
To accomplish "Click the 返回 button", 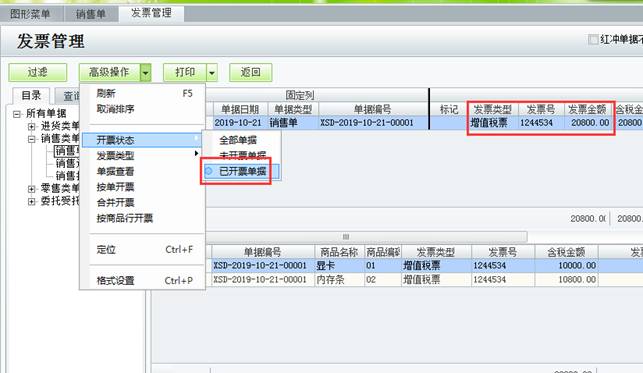I will [251, 73].
